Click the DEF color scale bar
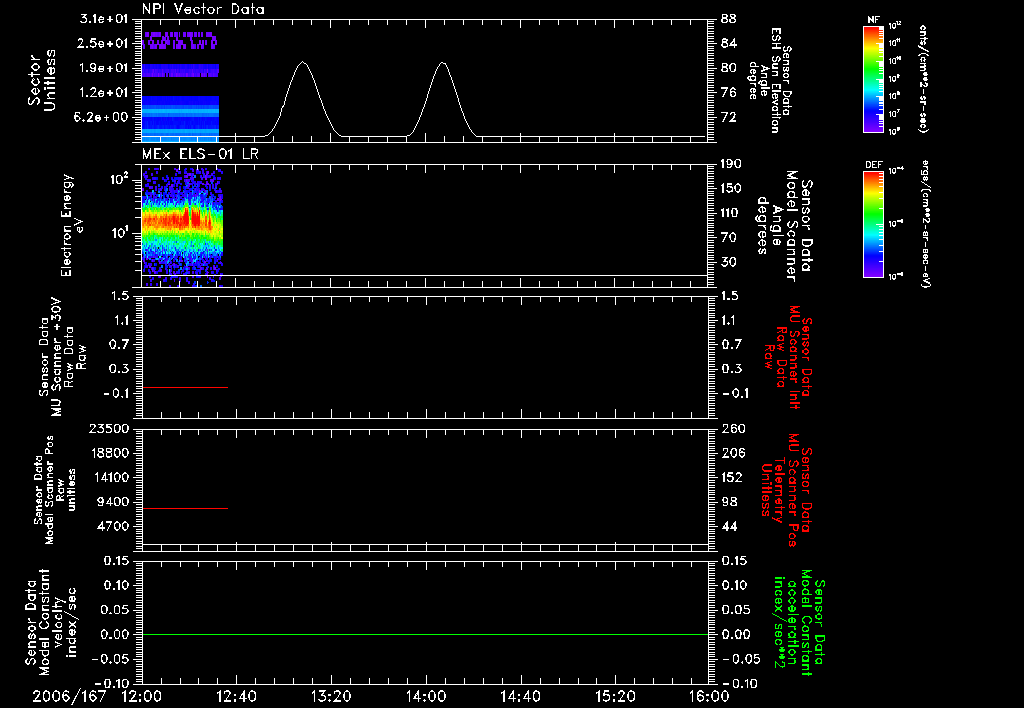Viewport: 1024px width, 708px height. [x=873, y=224]
